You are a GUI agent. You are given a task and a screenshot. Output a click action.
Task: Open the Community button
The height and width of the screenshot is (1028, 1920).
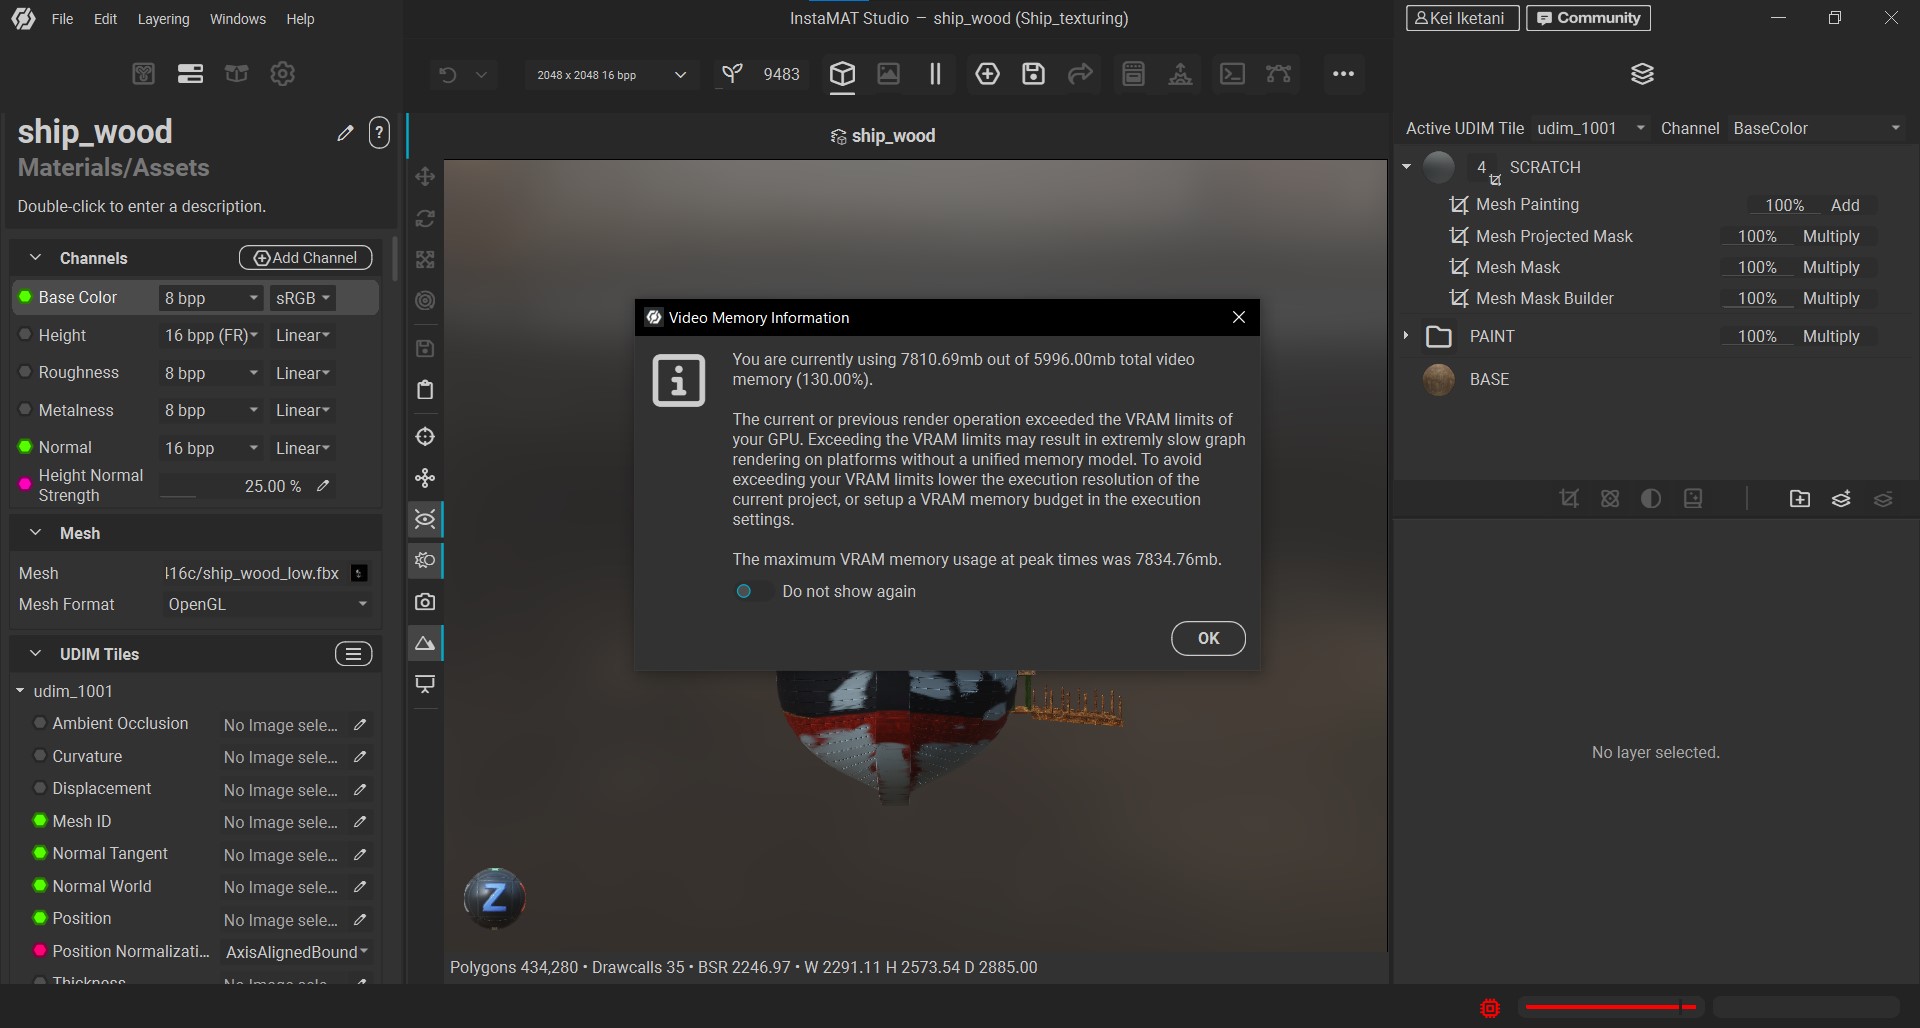pos(1588,18)
